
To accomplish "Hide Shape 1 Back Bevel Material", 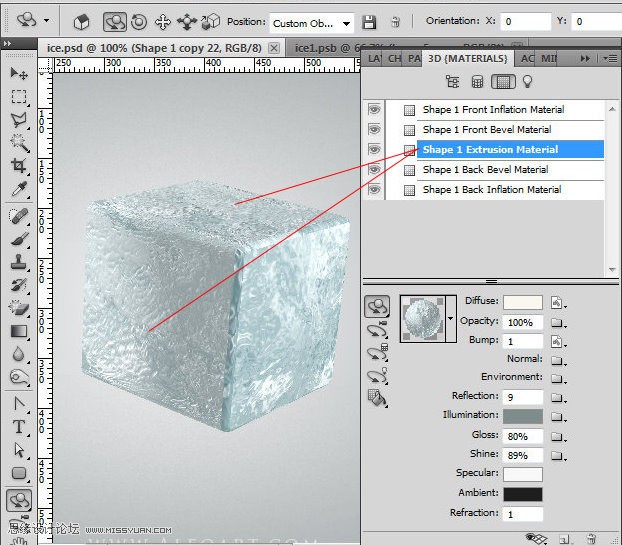I will (x=374, y=170).
